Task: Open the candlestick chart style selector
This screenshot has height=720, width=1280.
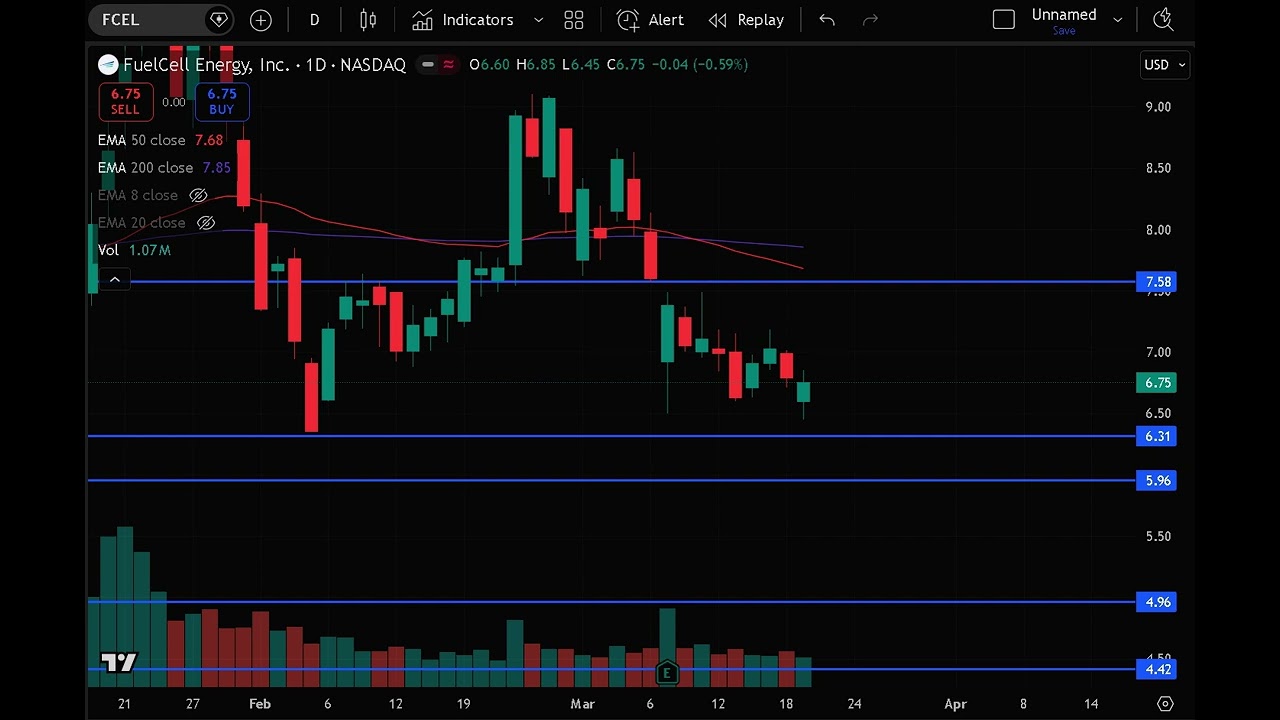Action: pos(368,20)
